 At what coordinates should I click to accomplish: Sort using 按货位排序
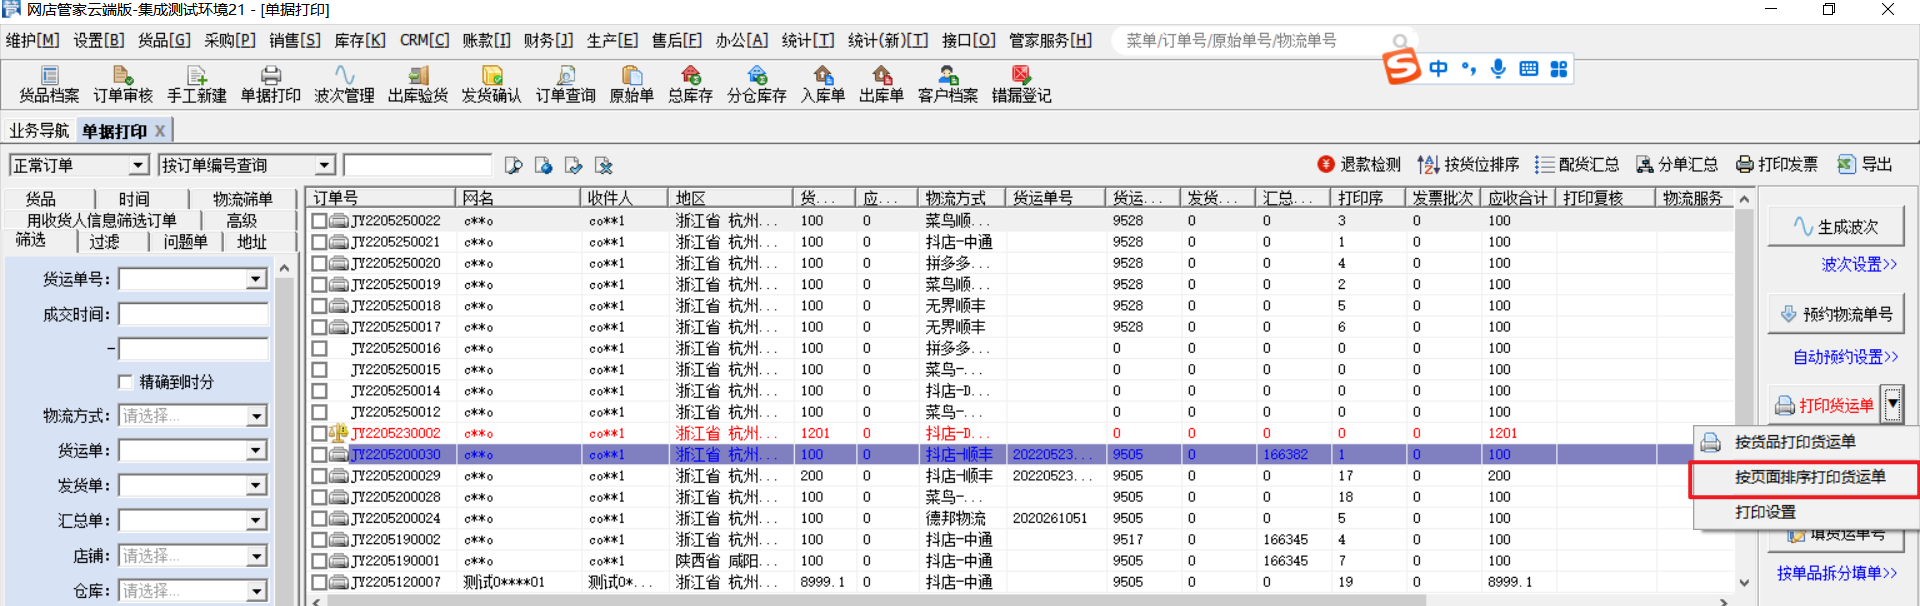pos(1469,164)
